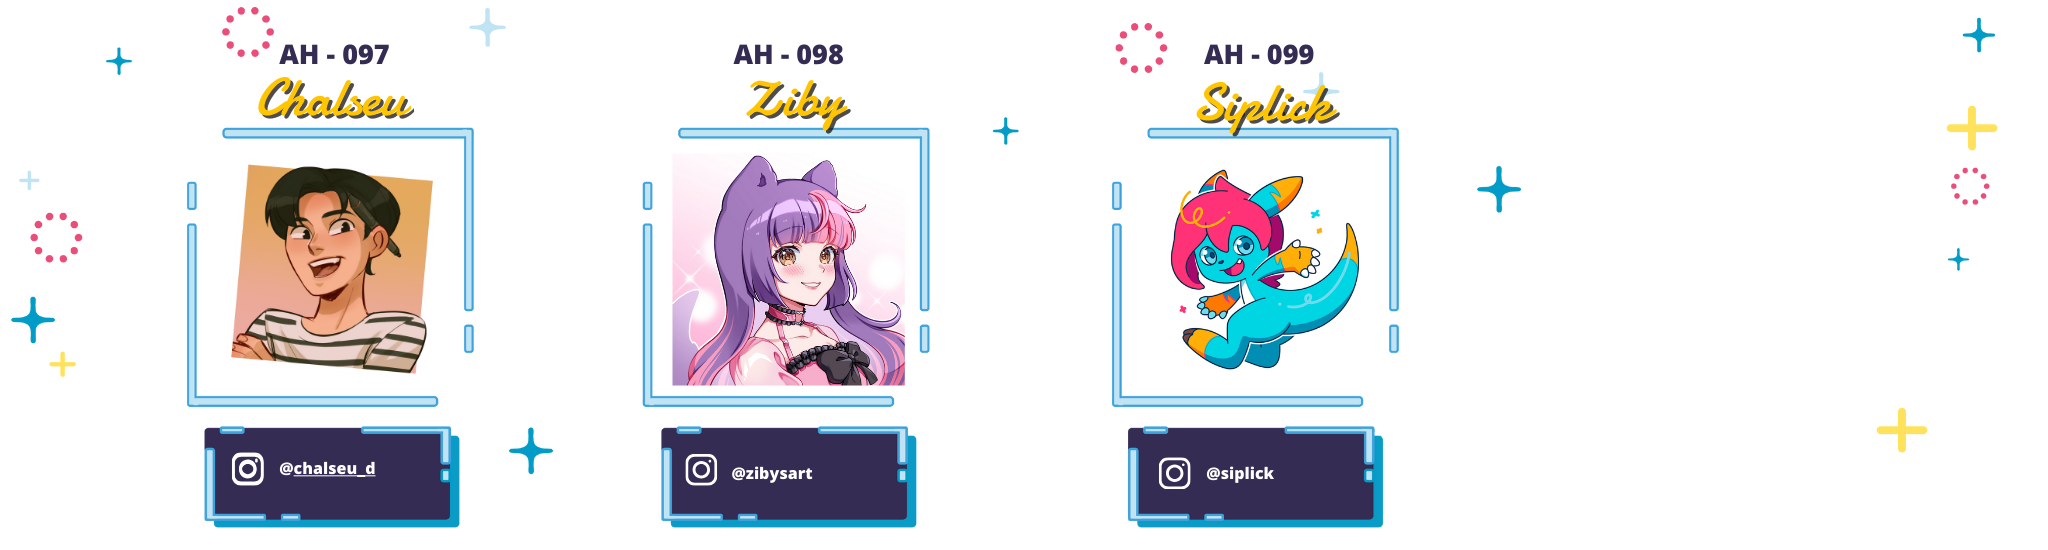Click the AH - 099 booth label

(1258, 54)
